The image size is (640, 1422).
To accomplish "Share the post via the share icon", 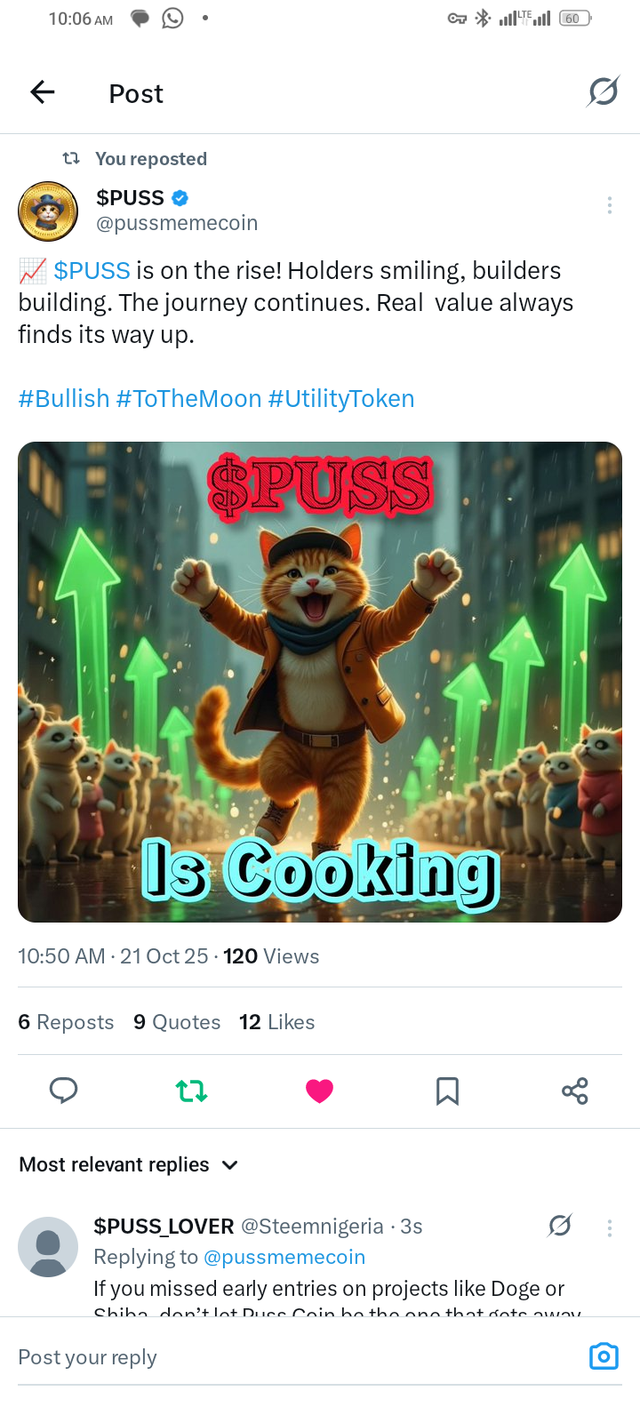I will tap(575, 1091).
